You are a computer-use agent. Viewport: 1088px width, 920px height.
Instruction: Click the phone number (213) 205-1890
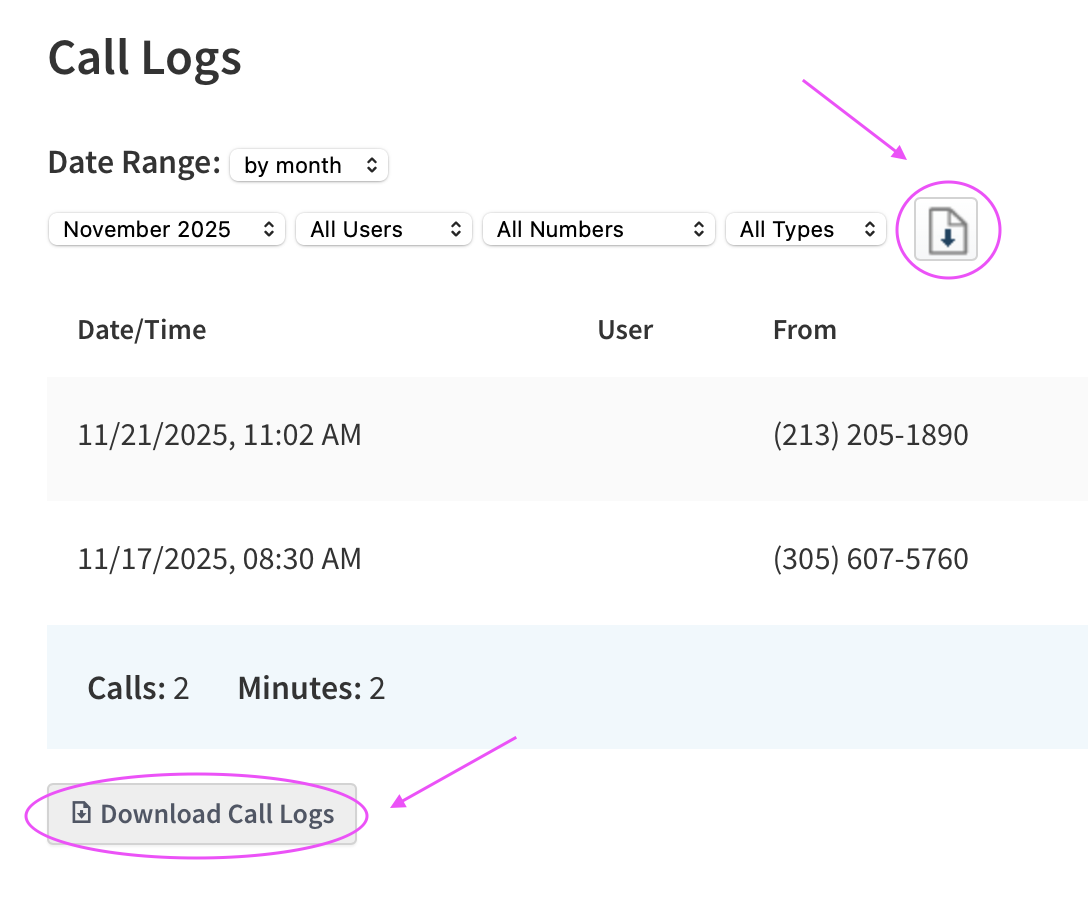tap(870, 435)
